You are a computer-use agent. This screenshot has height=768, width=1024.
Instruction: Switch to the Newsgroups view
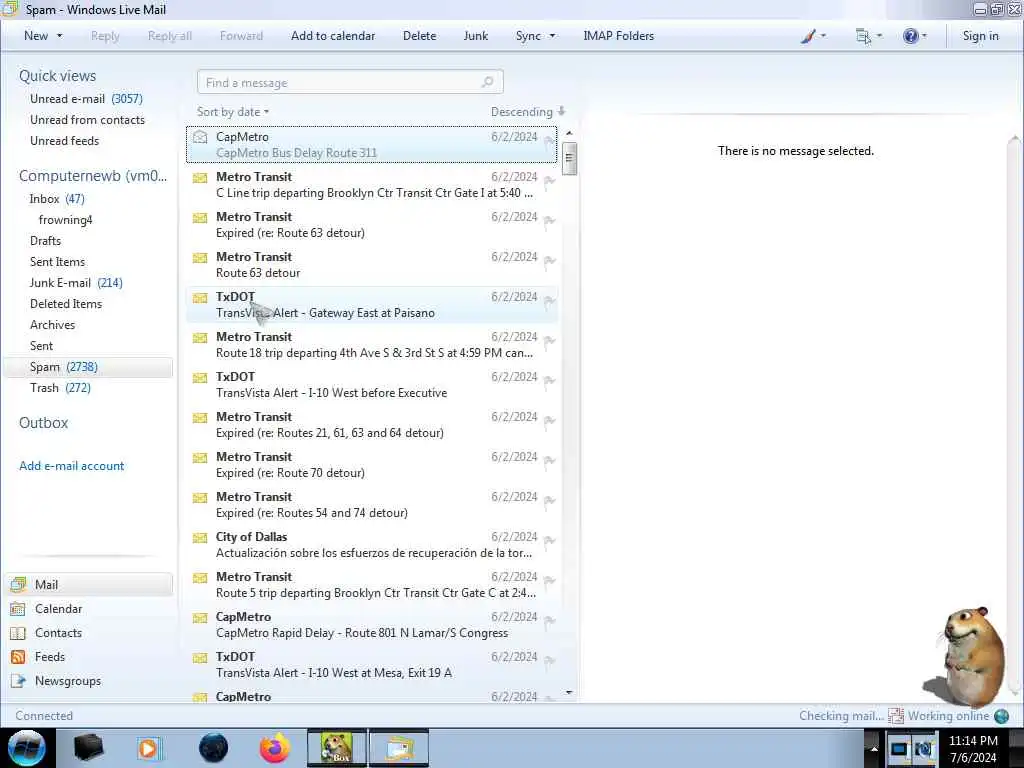coord(68,680)
